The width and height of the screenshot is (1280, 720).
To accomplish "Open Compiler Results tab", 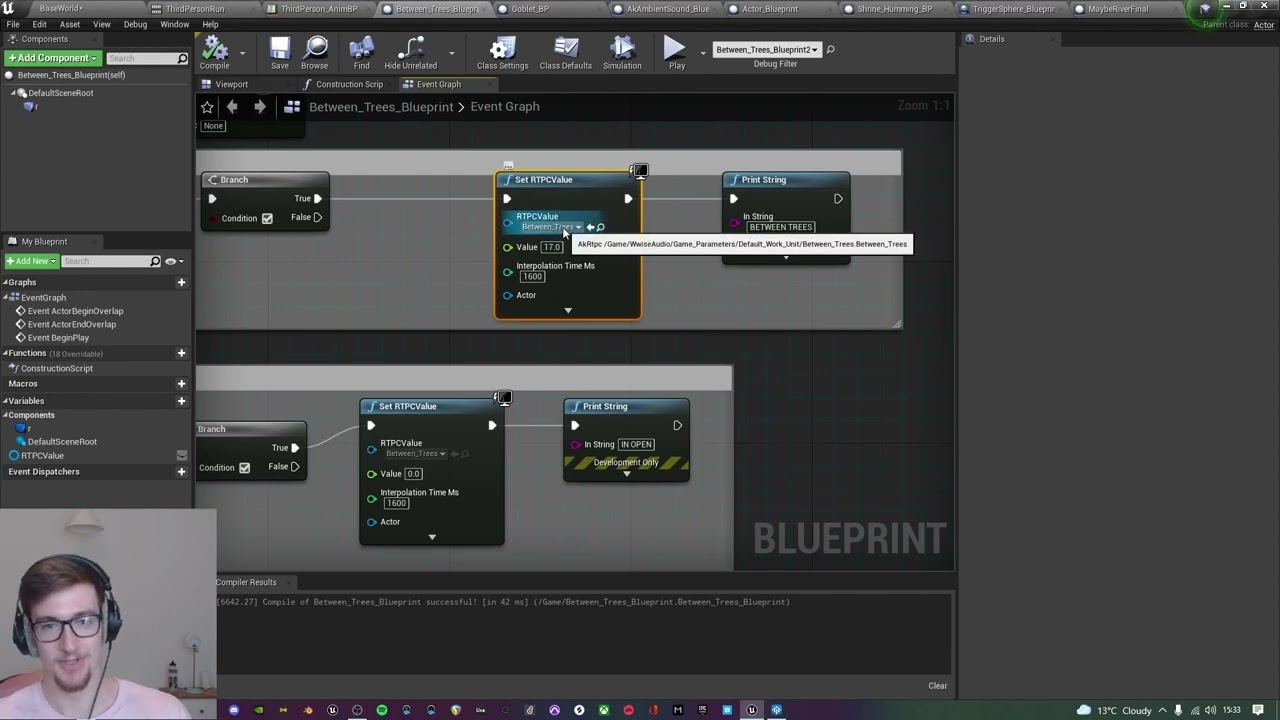I will tap(246, 582).
